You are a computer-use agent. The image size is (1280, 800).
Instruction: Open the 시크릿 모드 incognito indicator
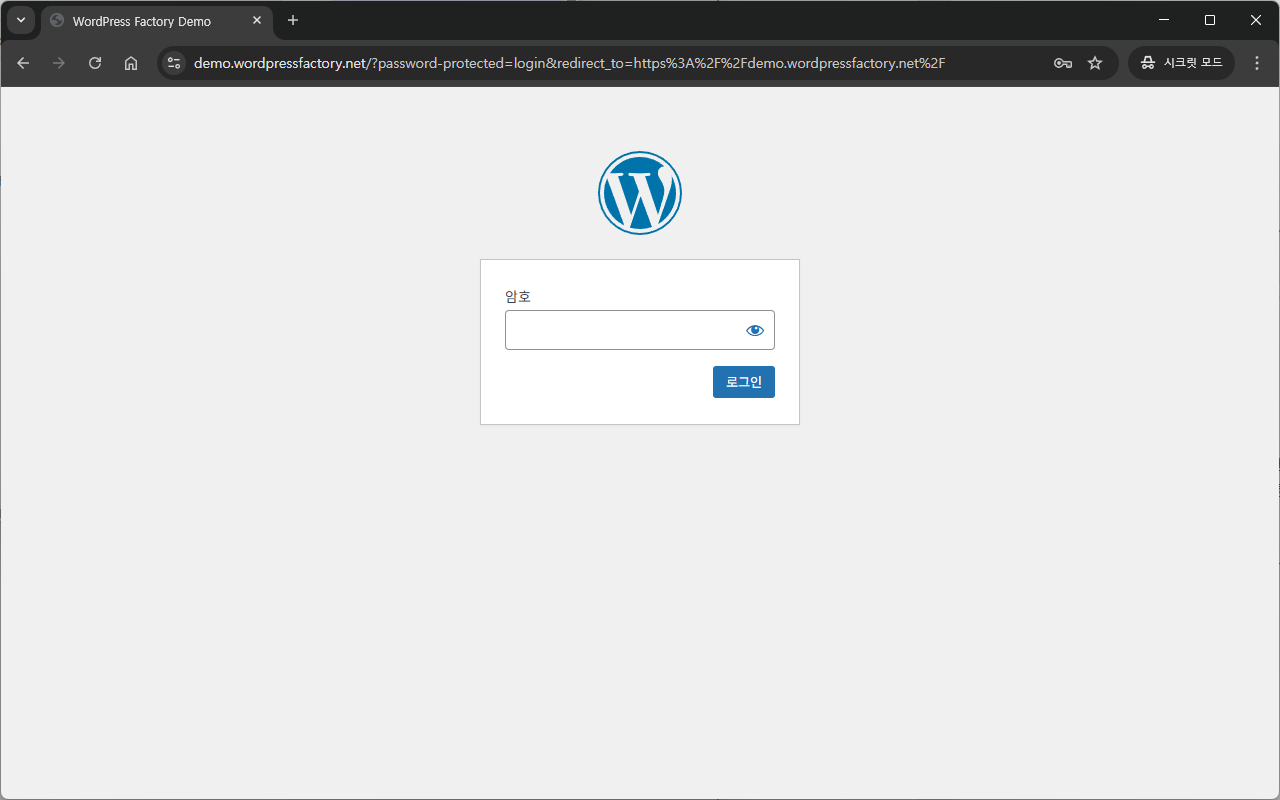tap(1181, 63)
